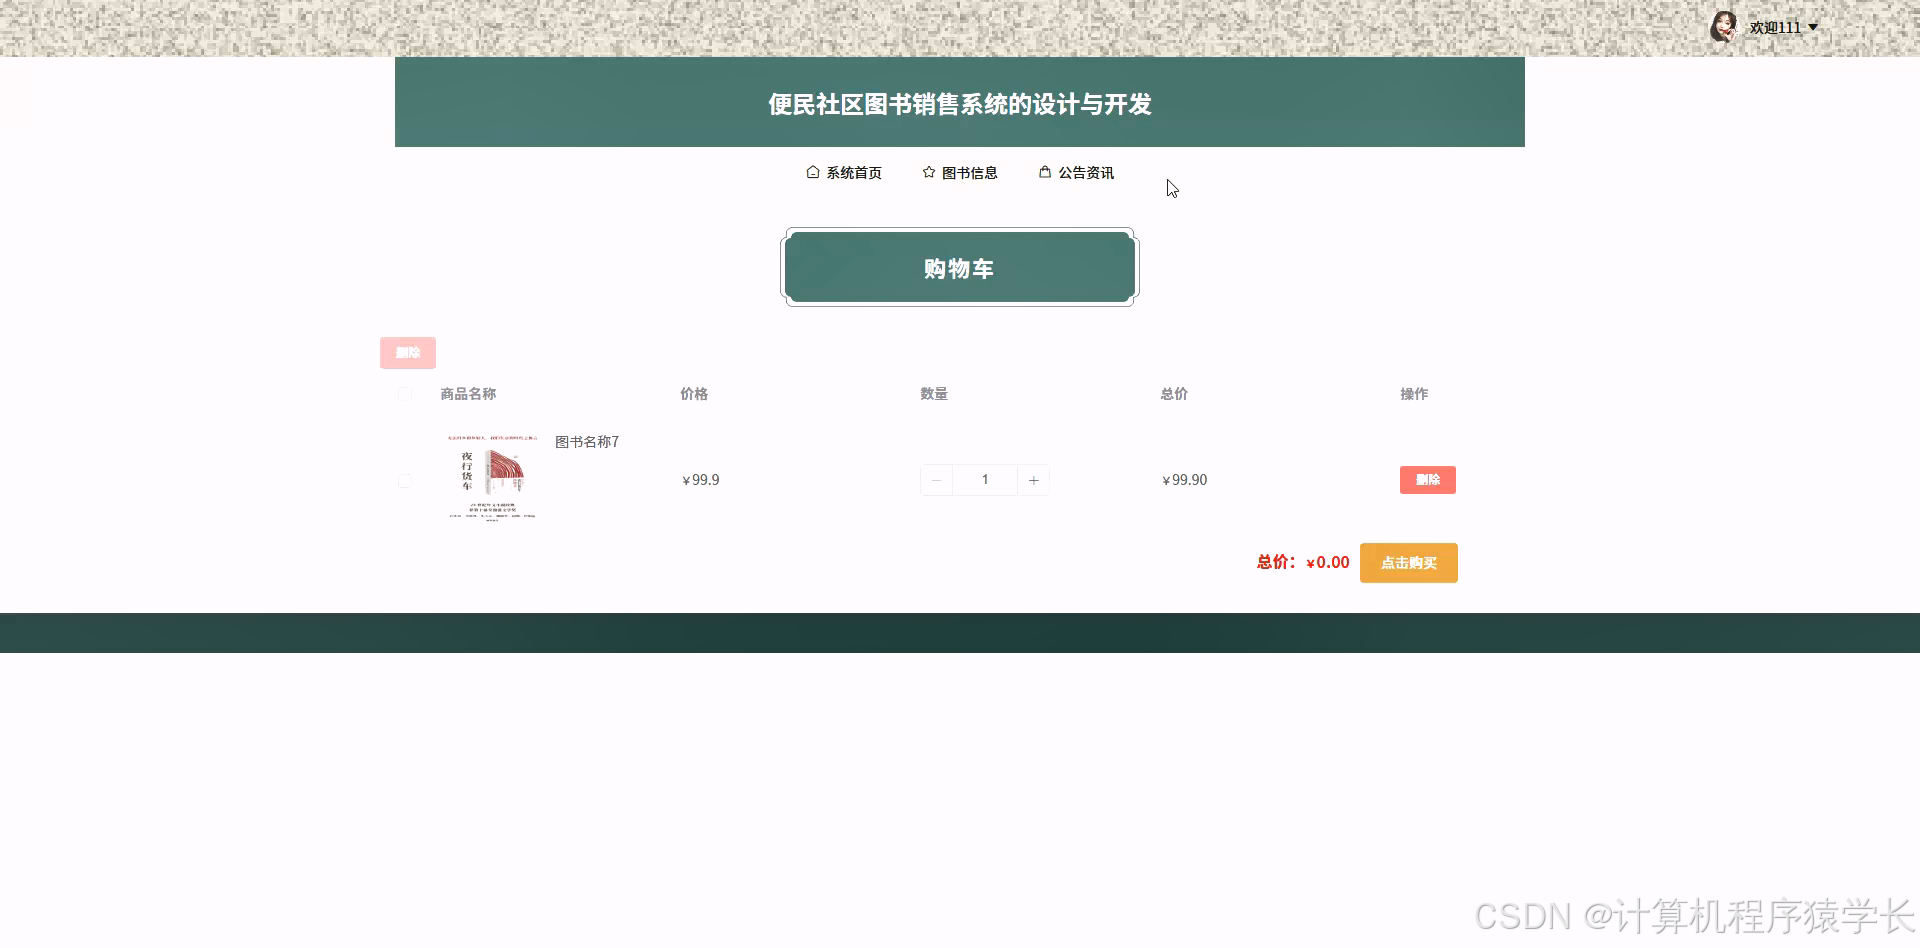Check the checkbox for 图书名称7 row

tap(405, 481)
